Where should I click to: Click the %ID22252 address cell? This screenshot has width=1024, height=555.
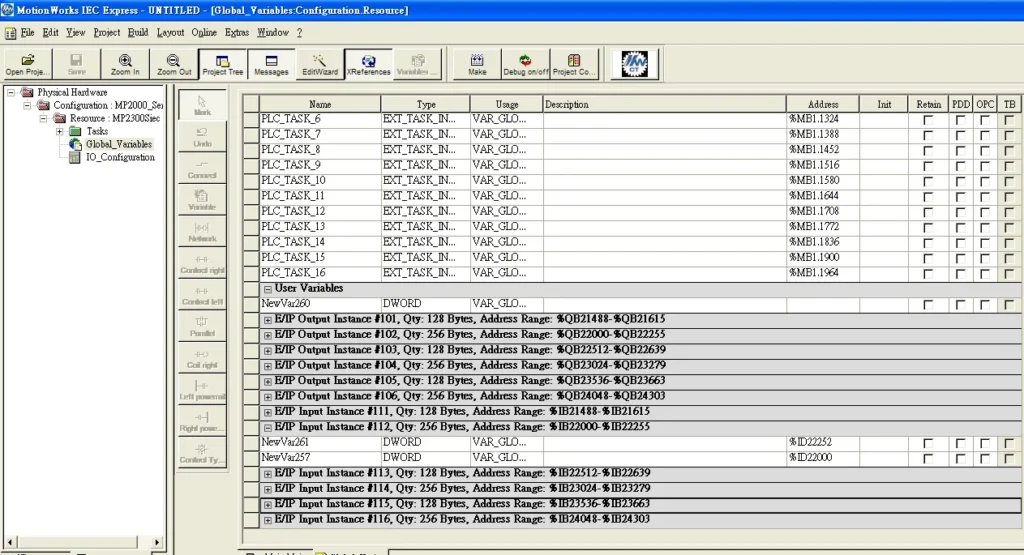point(823,443)
